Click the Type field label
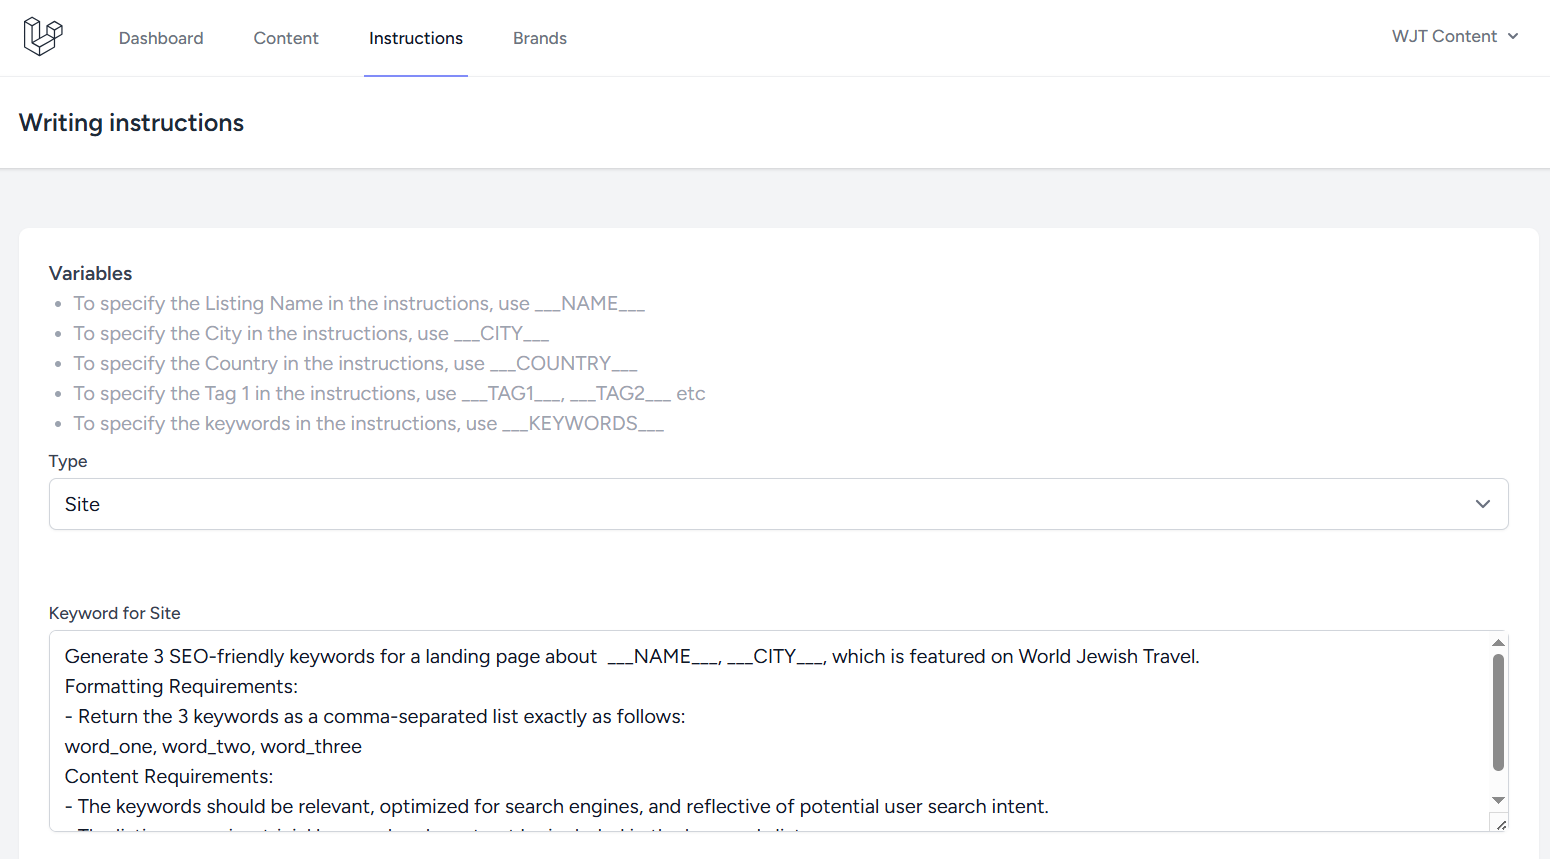Screen dimensions: 1550x859 68,461
